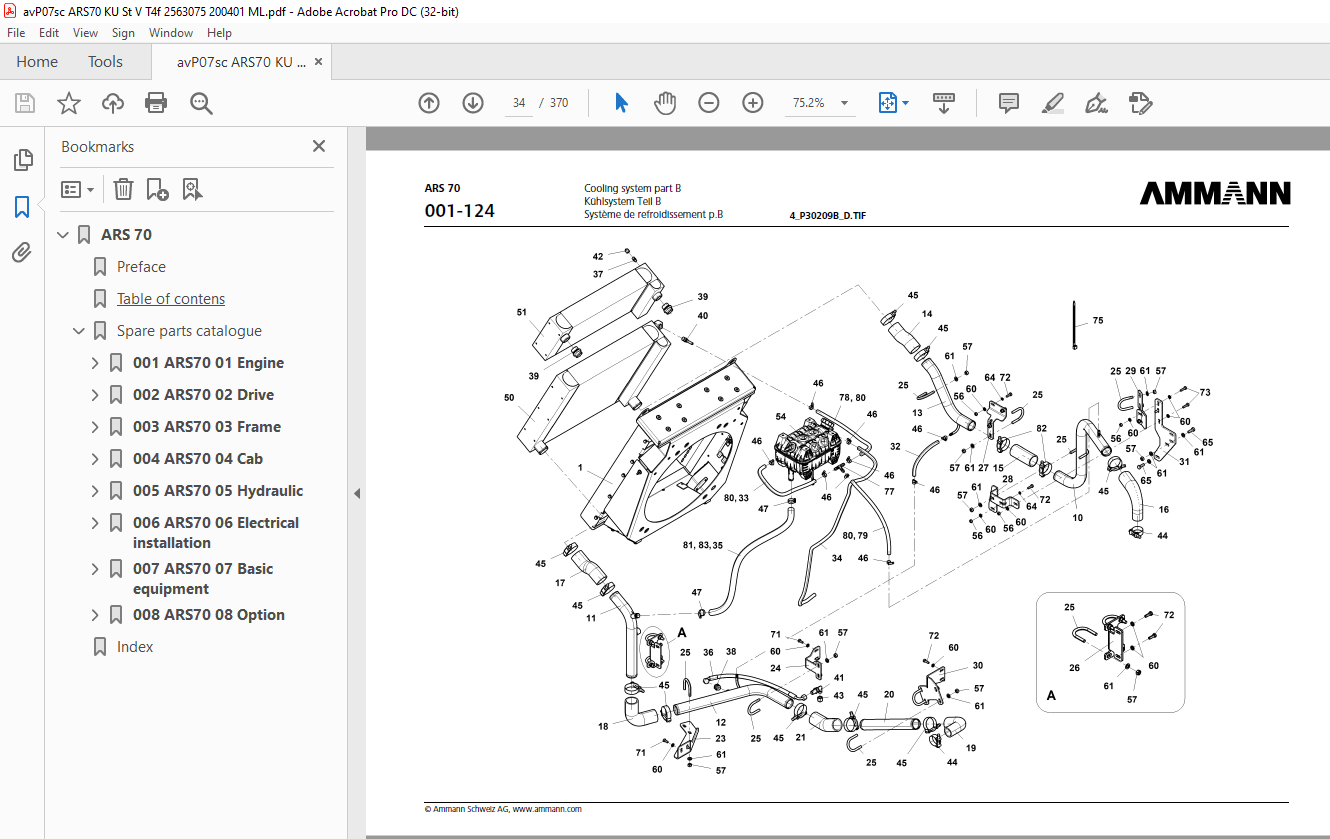This screenshot has width=1330, height=839.
Task: Open the File menu
Action: click(16, 33)
